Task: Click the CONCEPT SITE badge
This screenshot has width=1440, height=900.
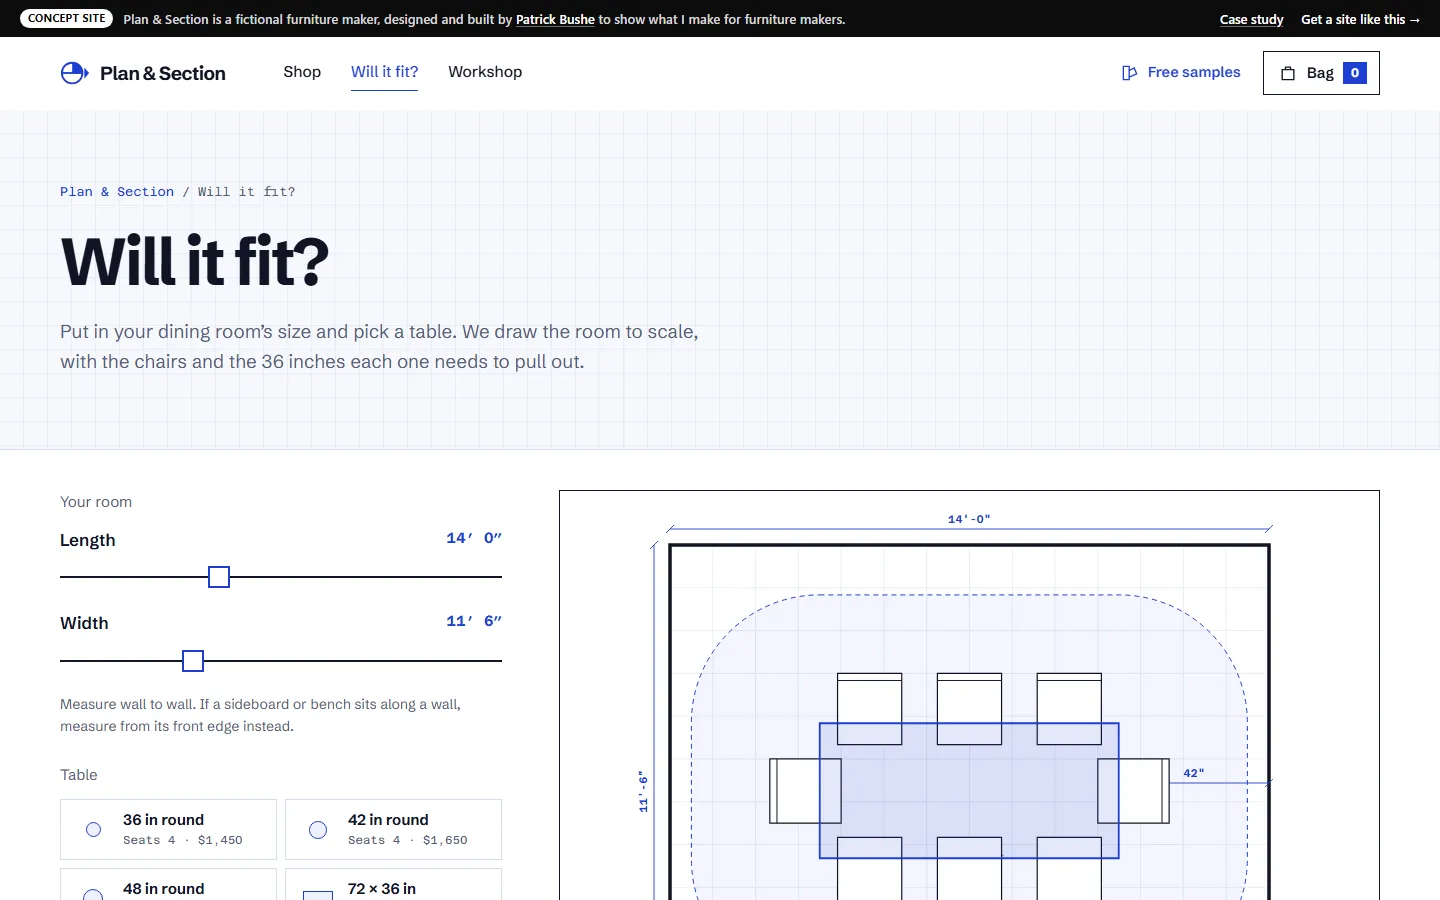Action: pyautogui.click(x=66, y=18)
